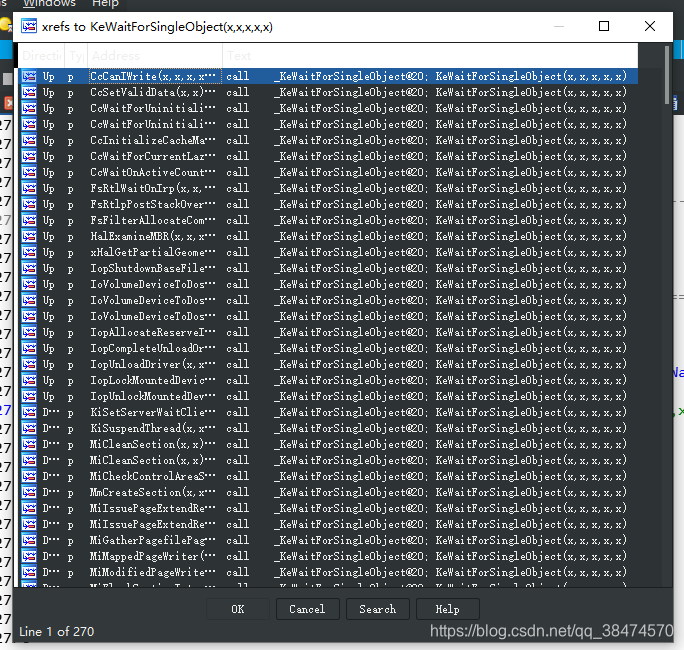Select IopUnloadDriver(x,x address text
This screenshot has height=650, width=684.
tap(153, 364)
